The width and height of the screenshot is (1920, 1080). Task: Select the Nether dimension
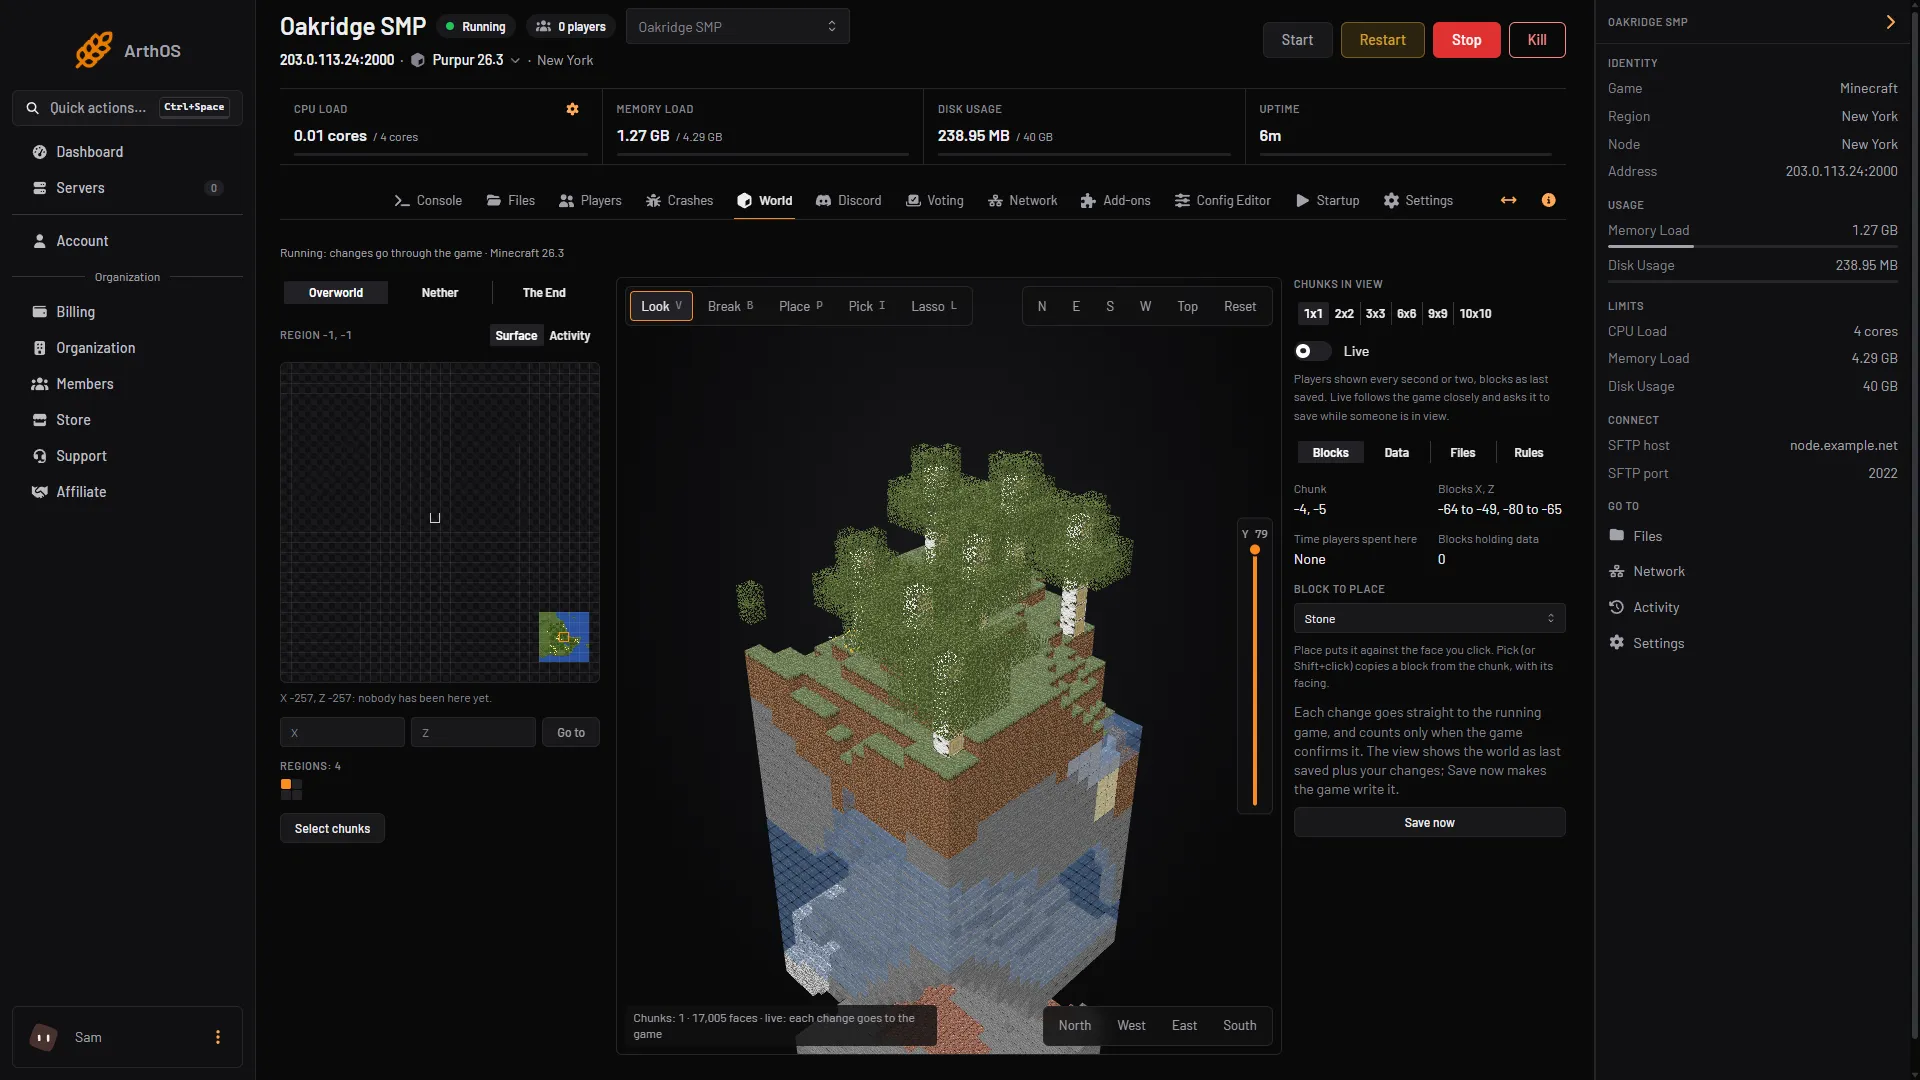440,293
